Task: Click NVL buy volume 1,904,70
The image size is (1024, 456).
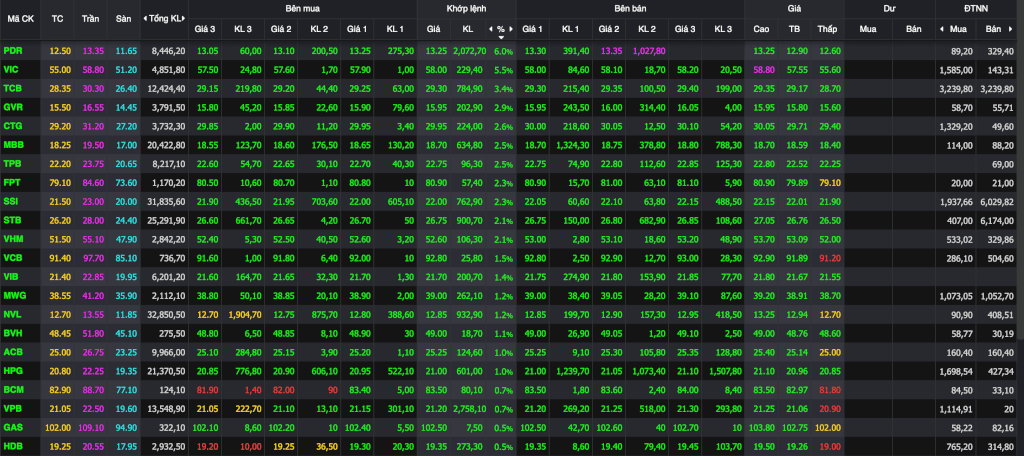Action: [245, 314]
